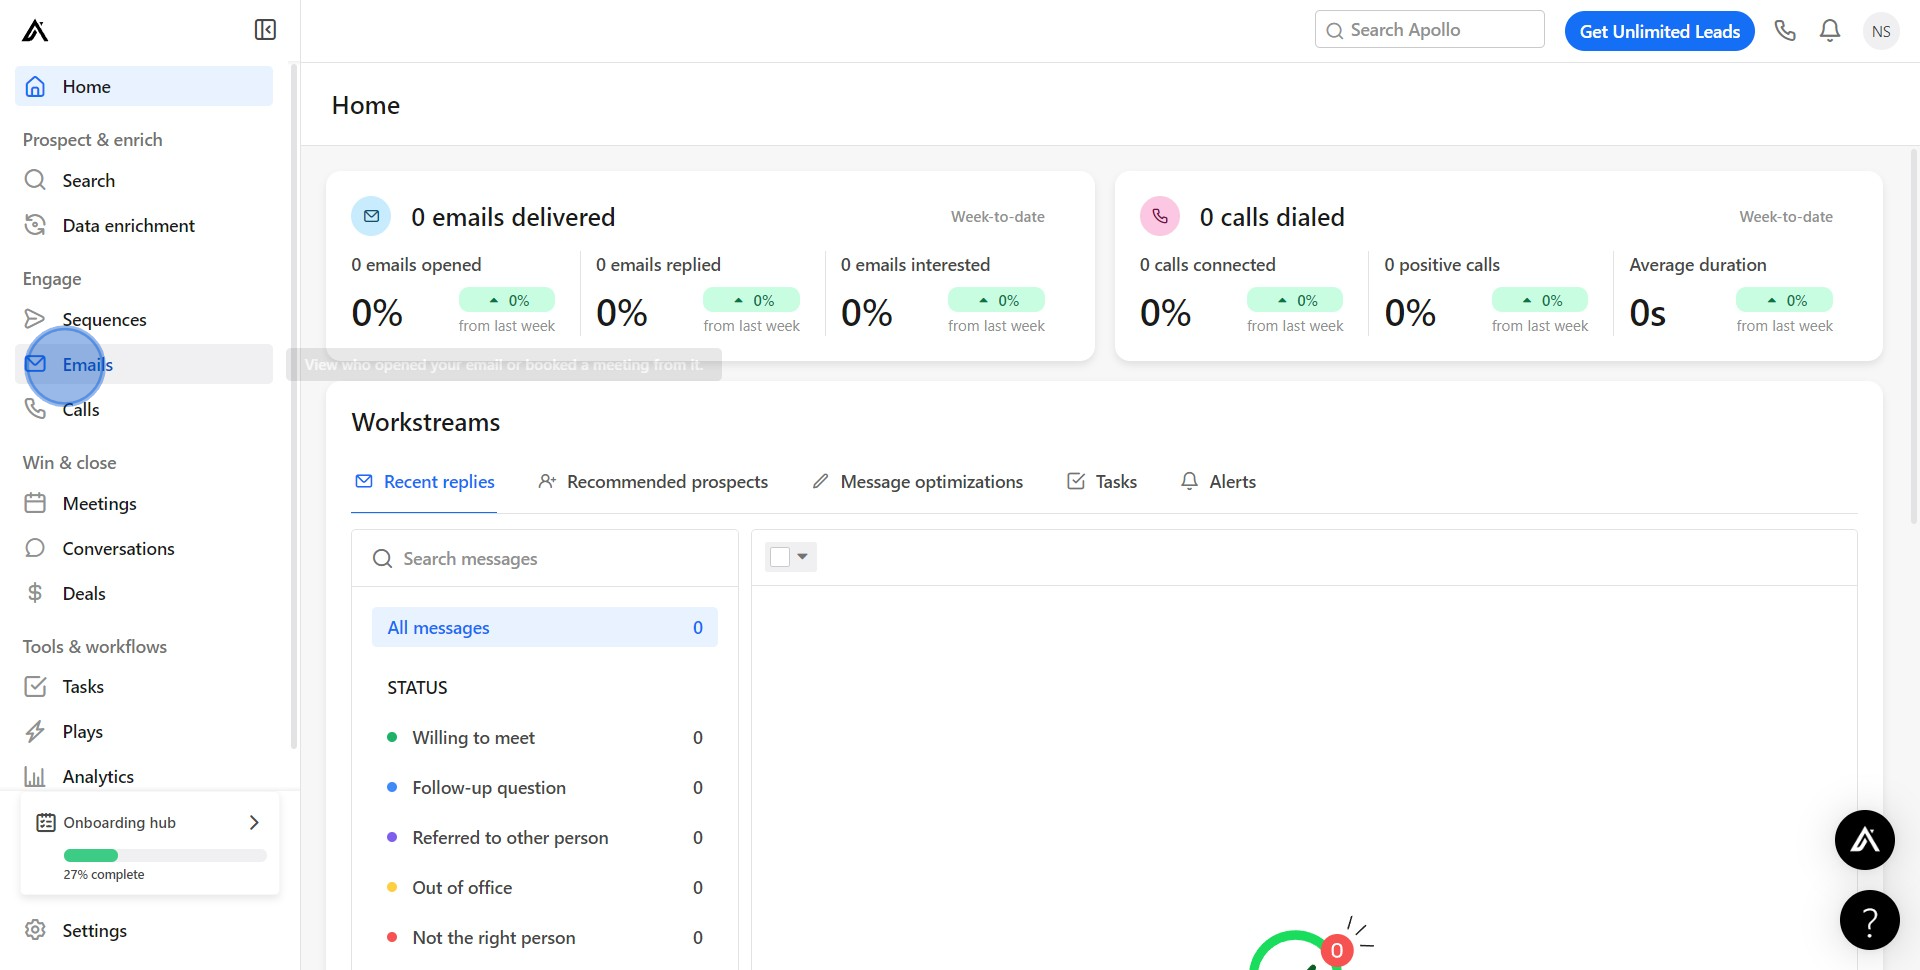
Task: Select the Recent replies tab
Action: [424, 482]
